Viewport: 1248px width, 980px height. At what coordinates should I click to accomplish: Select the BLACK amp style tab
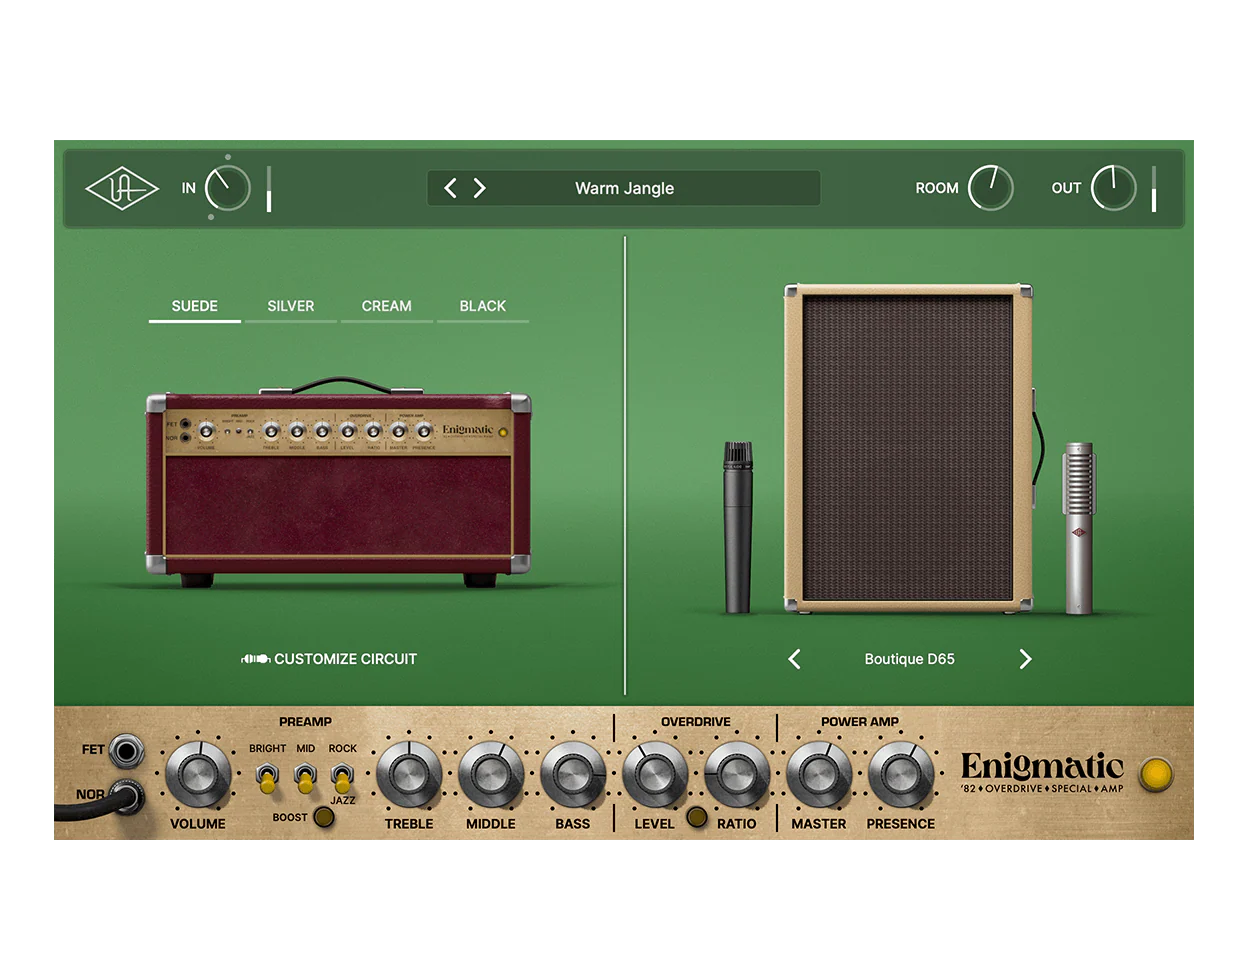click(483, 306)
